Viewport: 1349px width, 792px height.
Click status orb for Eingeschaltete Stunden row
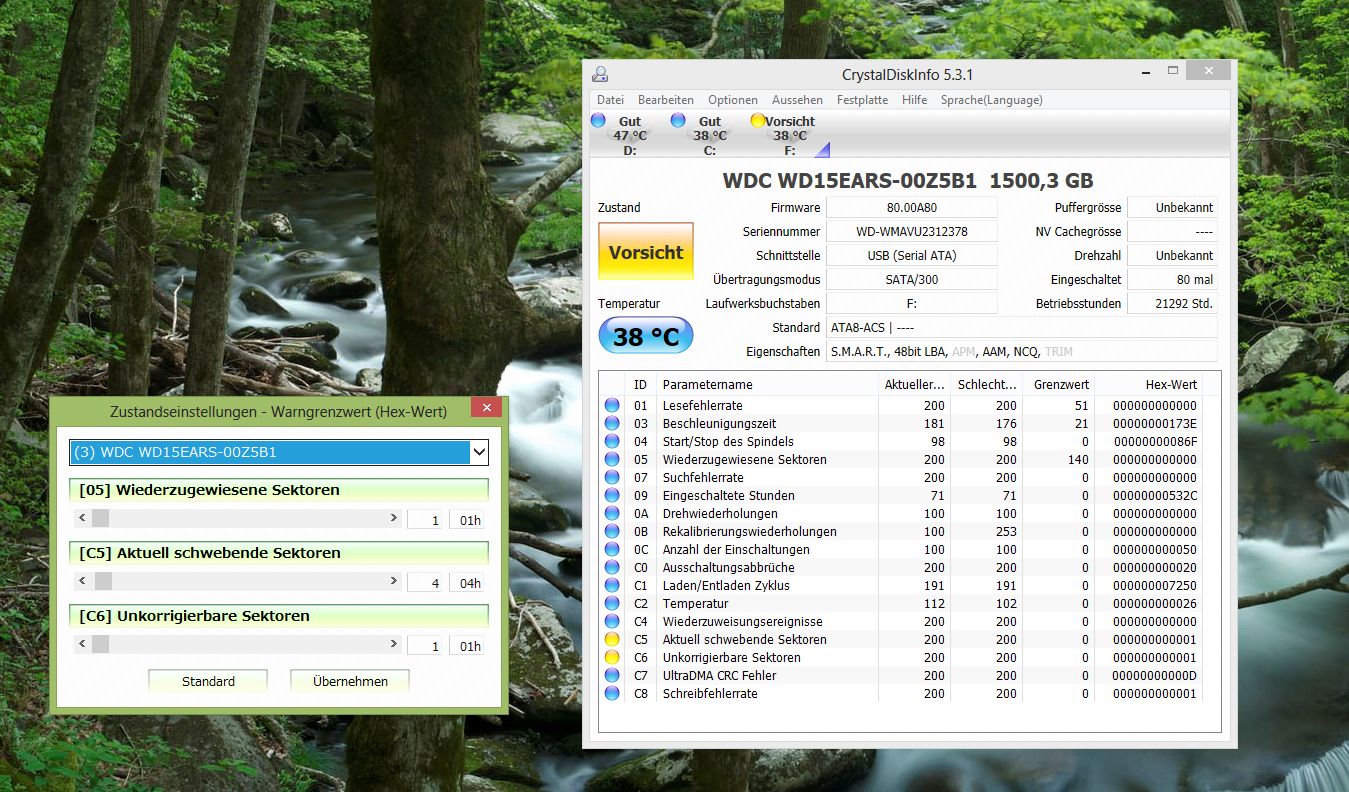tap(612, 495)
